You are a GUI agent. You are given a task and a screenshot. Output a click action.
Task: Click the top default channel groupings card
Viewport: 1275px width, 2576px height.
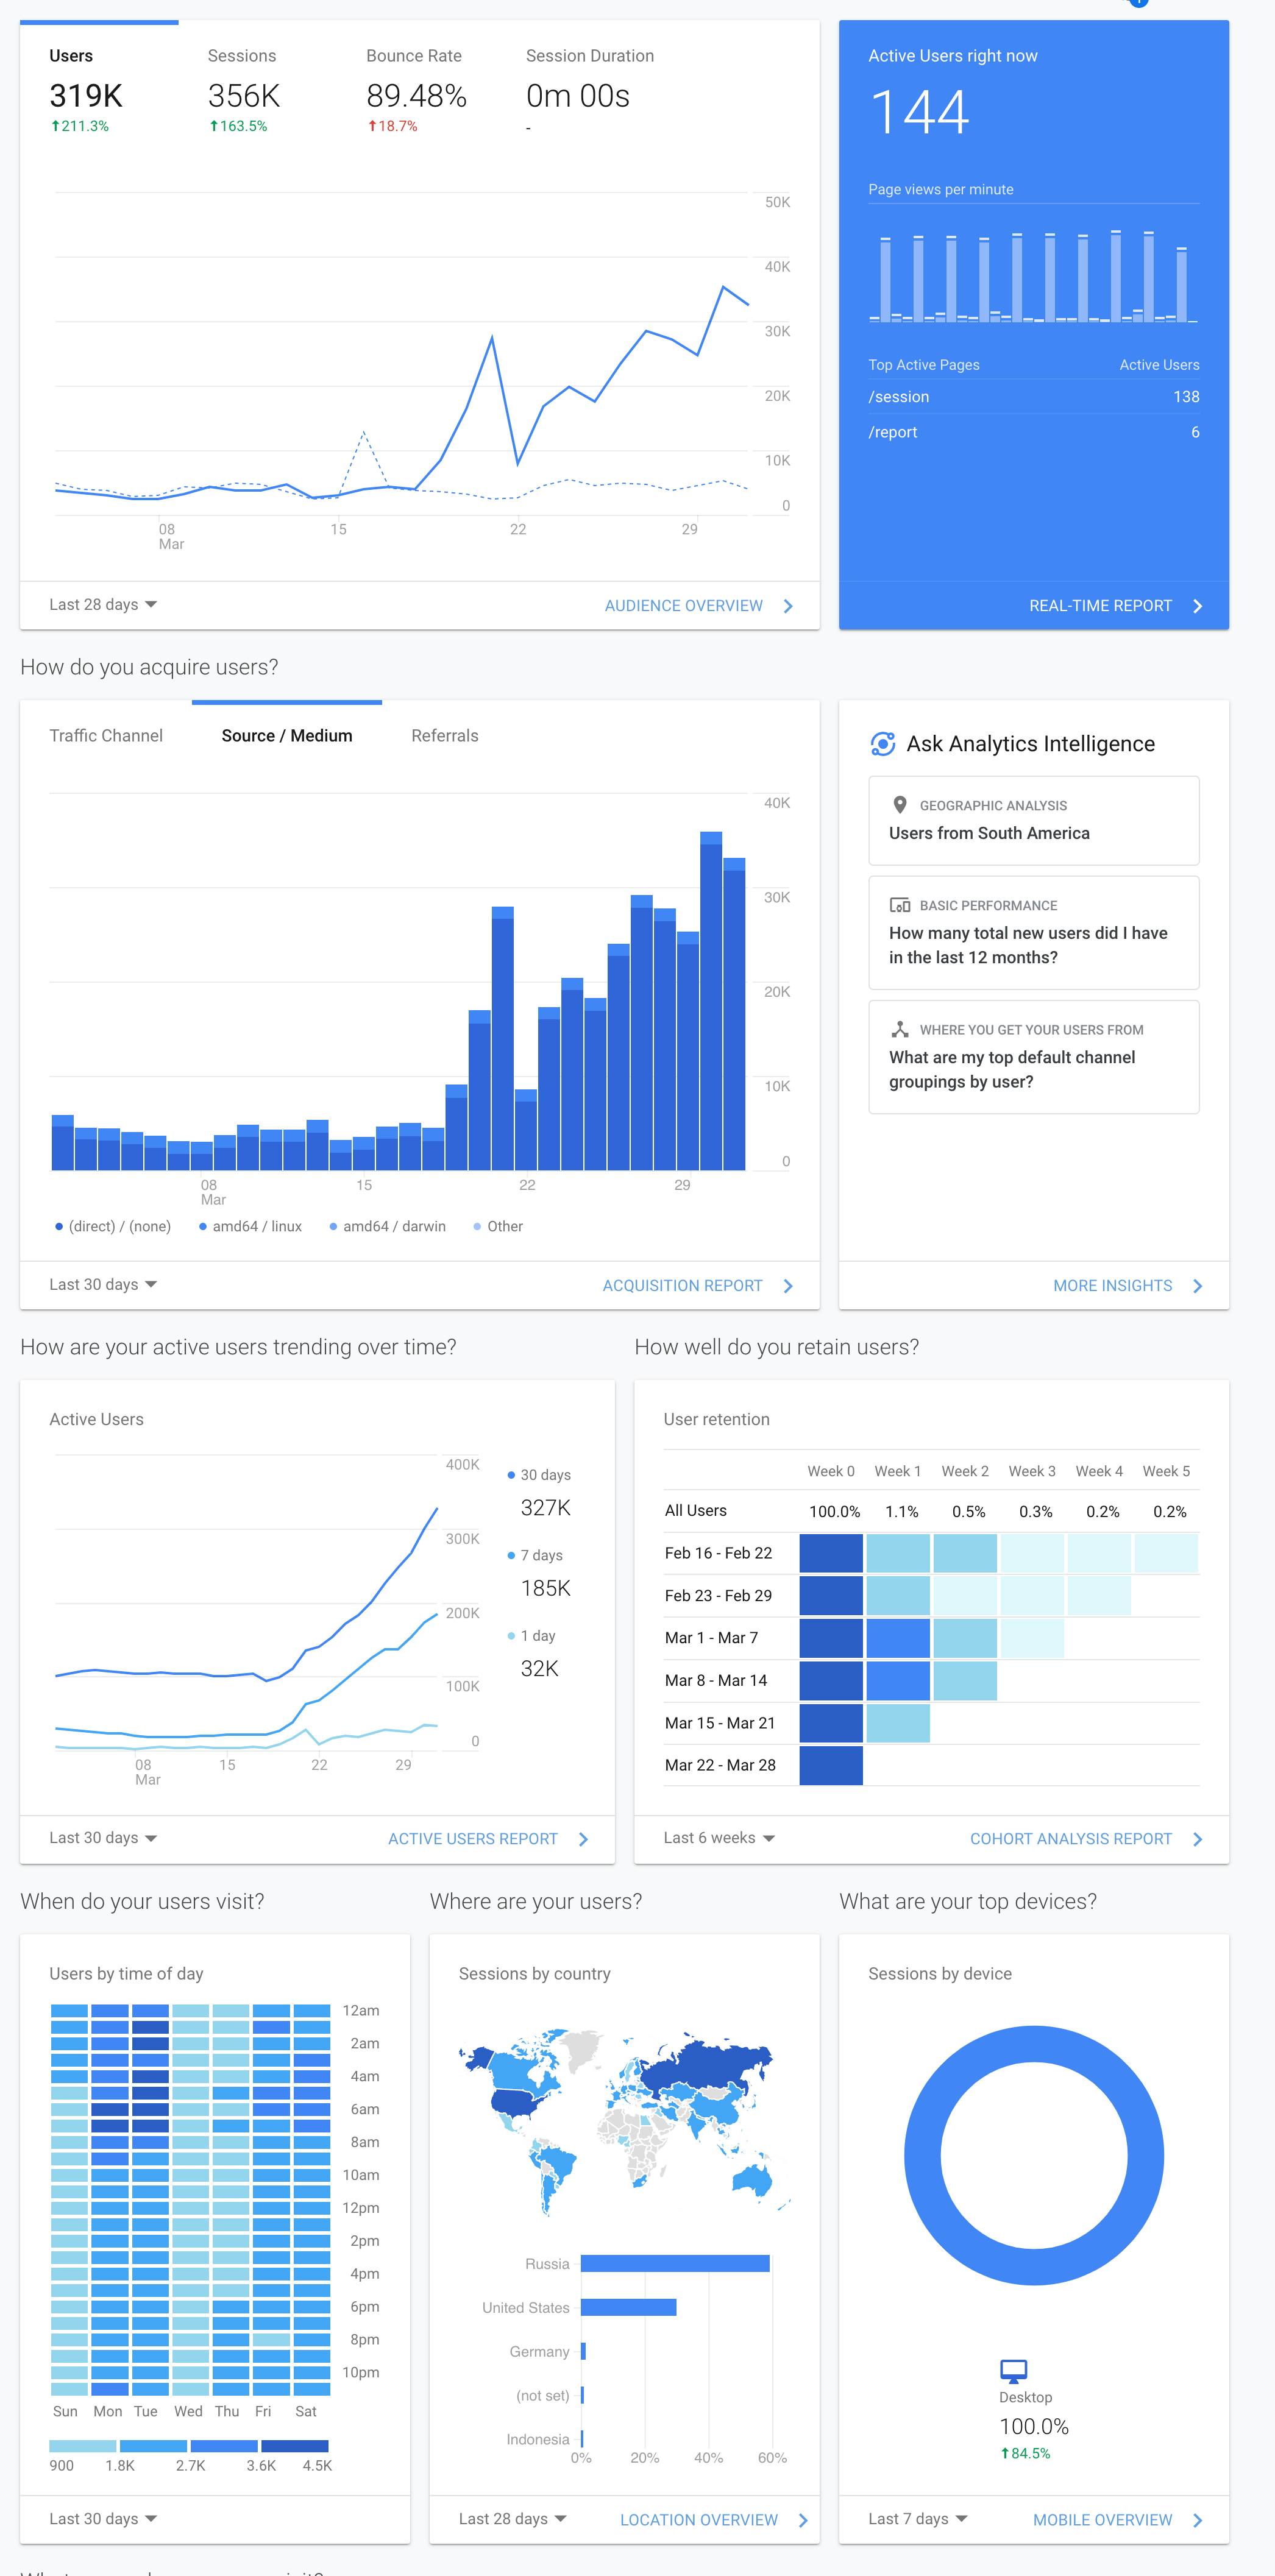point(1034,1057)
